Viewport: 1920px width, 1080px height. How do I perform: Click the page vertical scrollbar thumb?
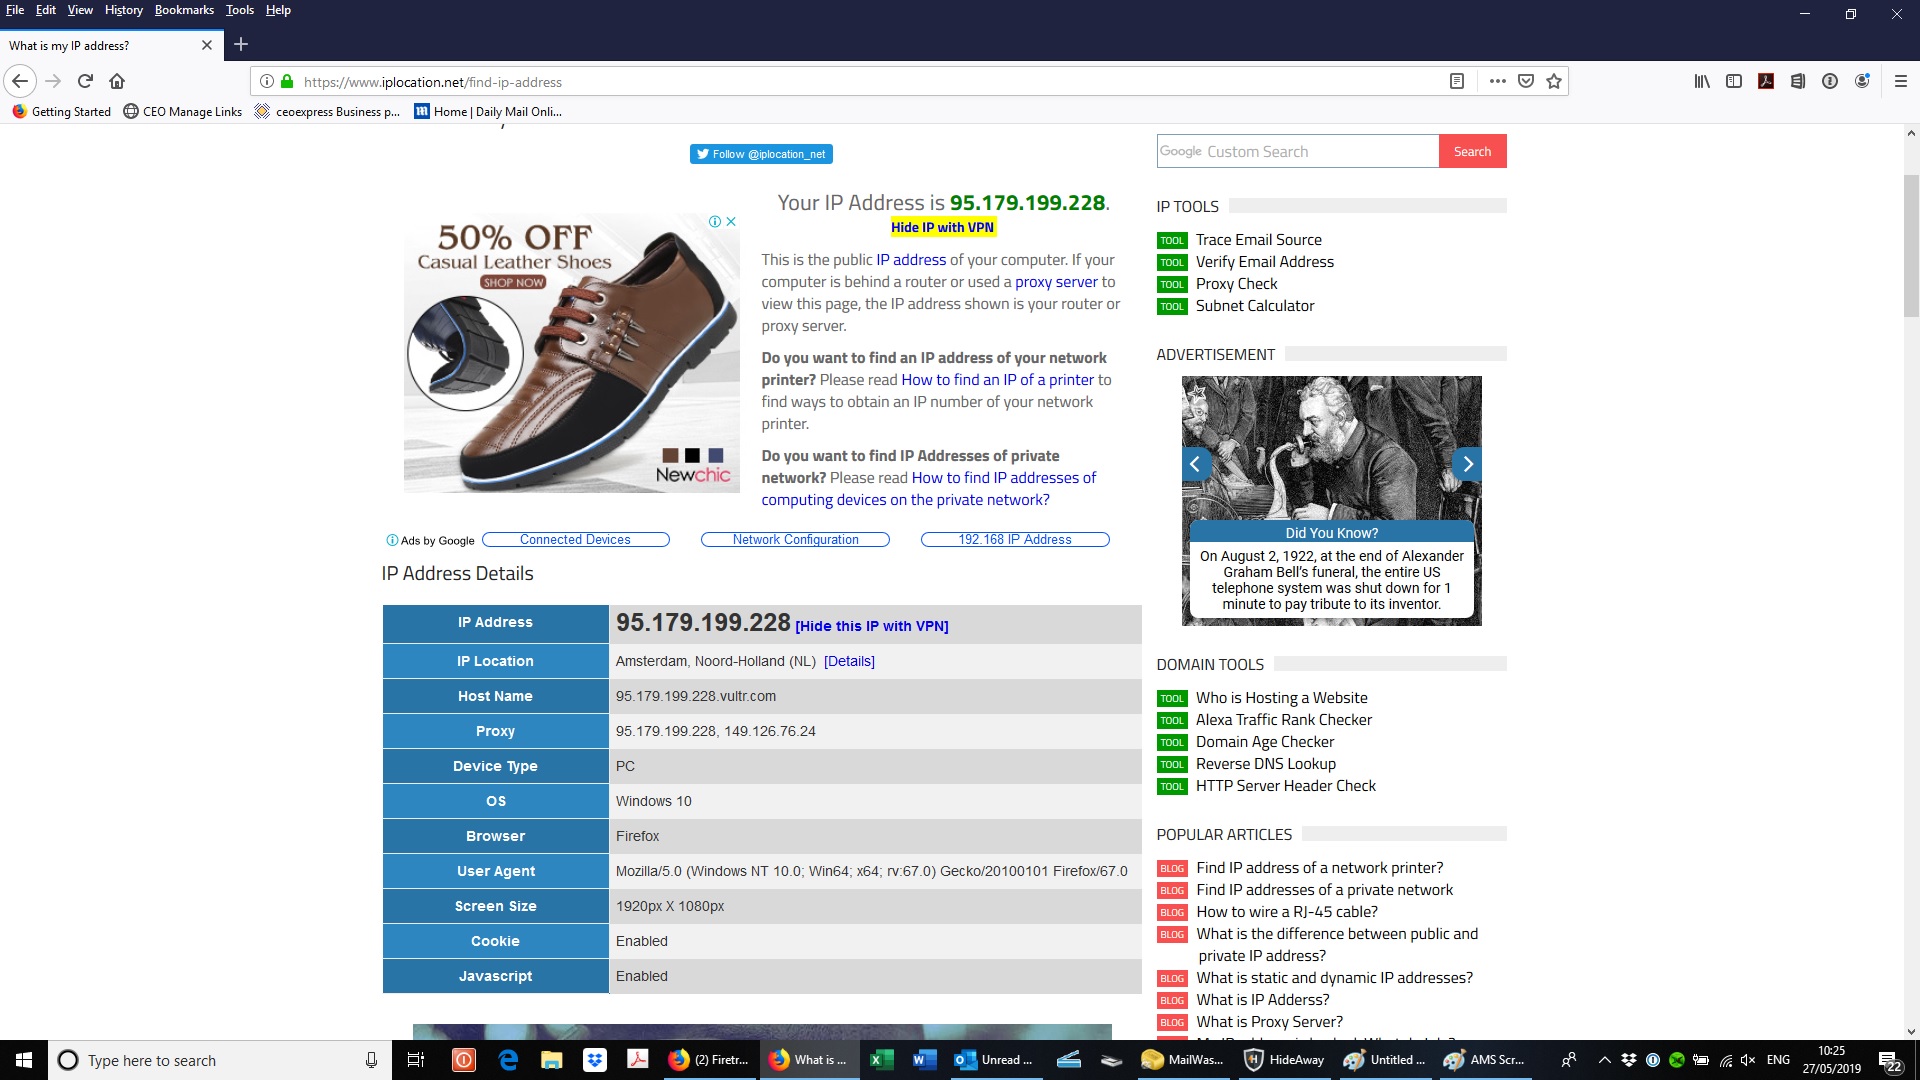1911,245
